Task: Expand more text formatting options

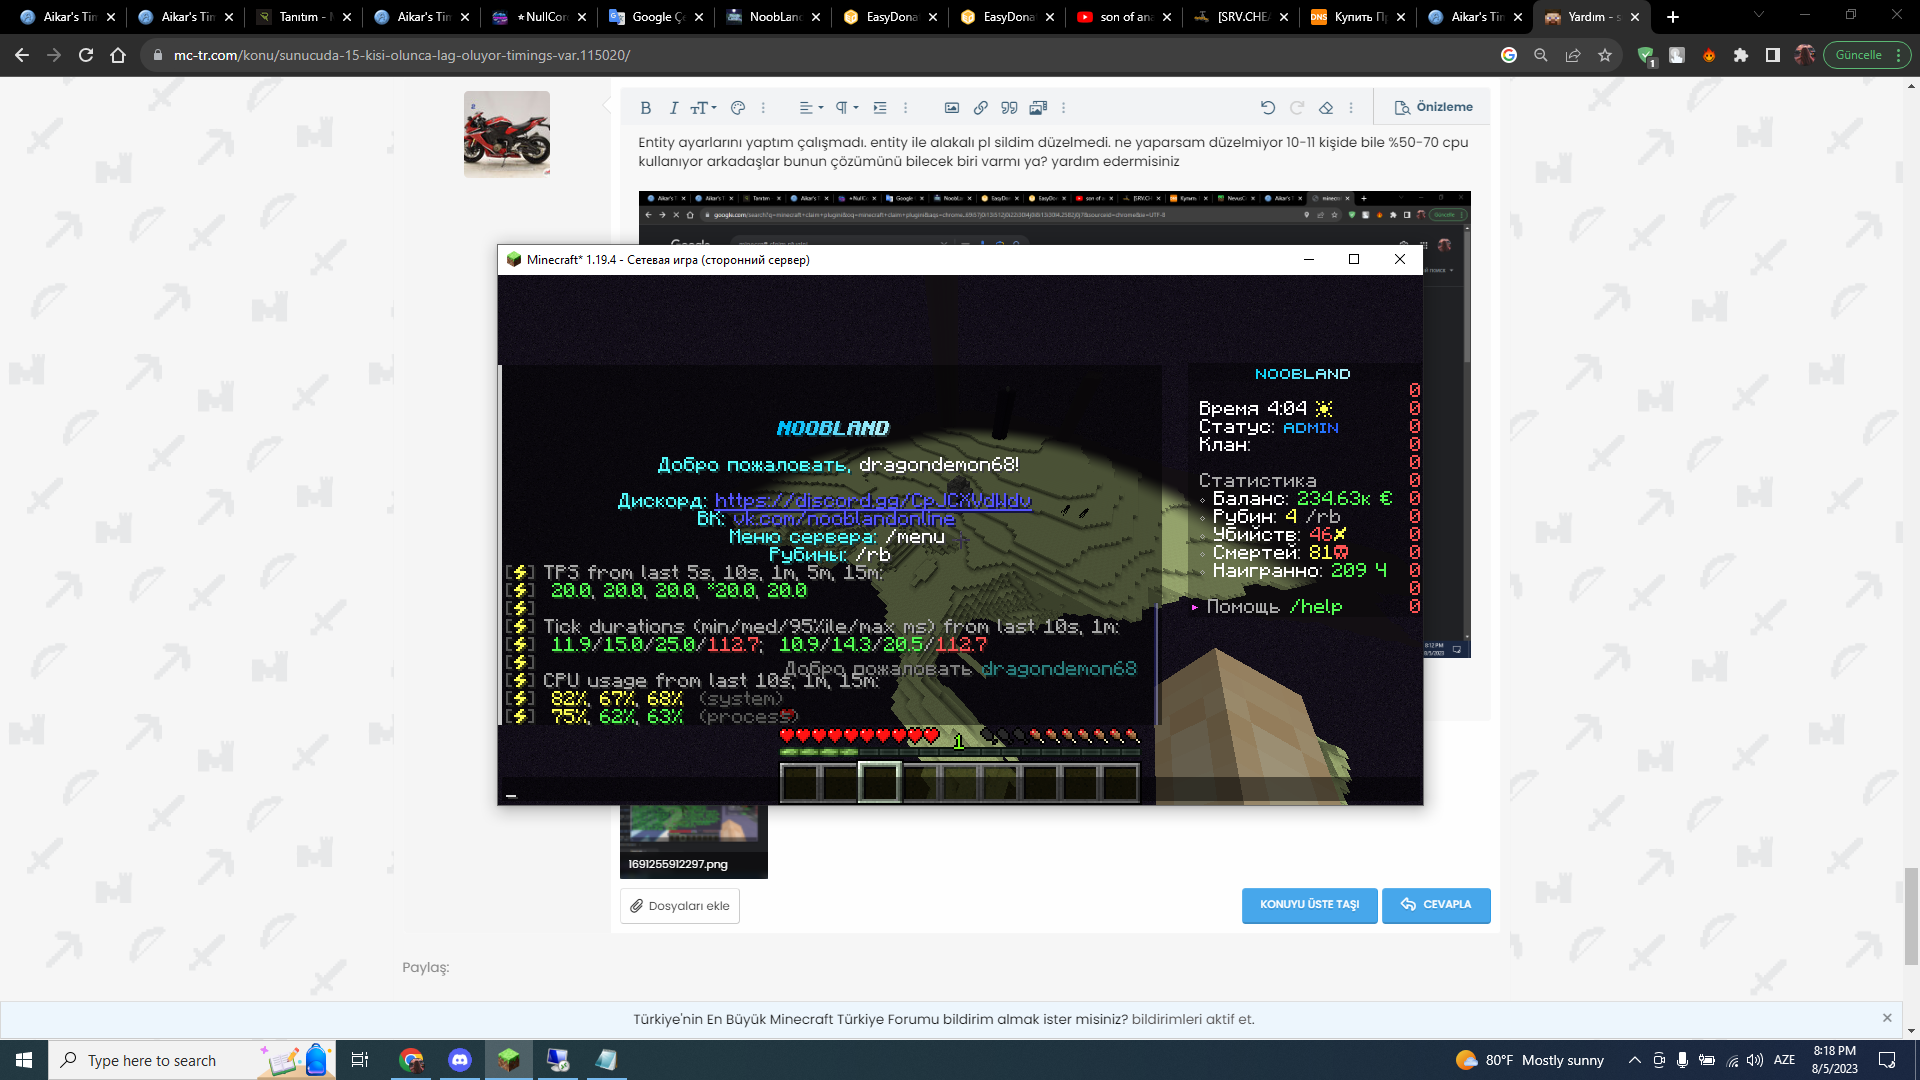Action: click(x=763, y=108)
